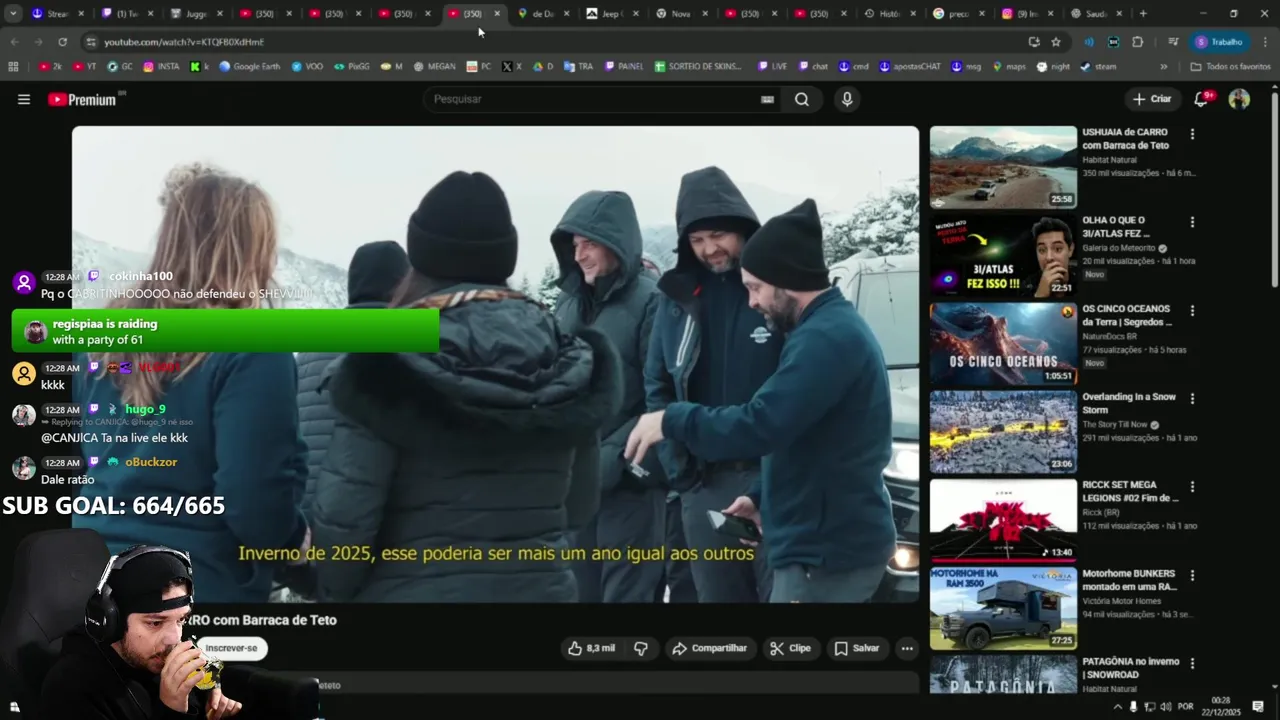Image resolution: width=1280 pixels, height=720 pixels.
Task: Go to YouTube Premium home logo
Action: 82,99
